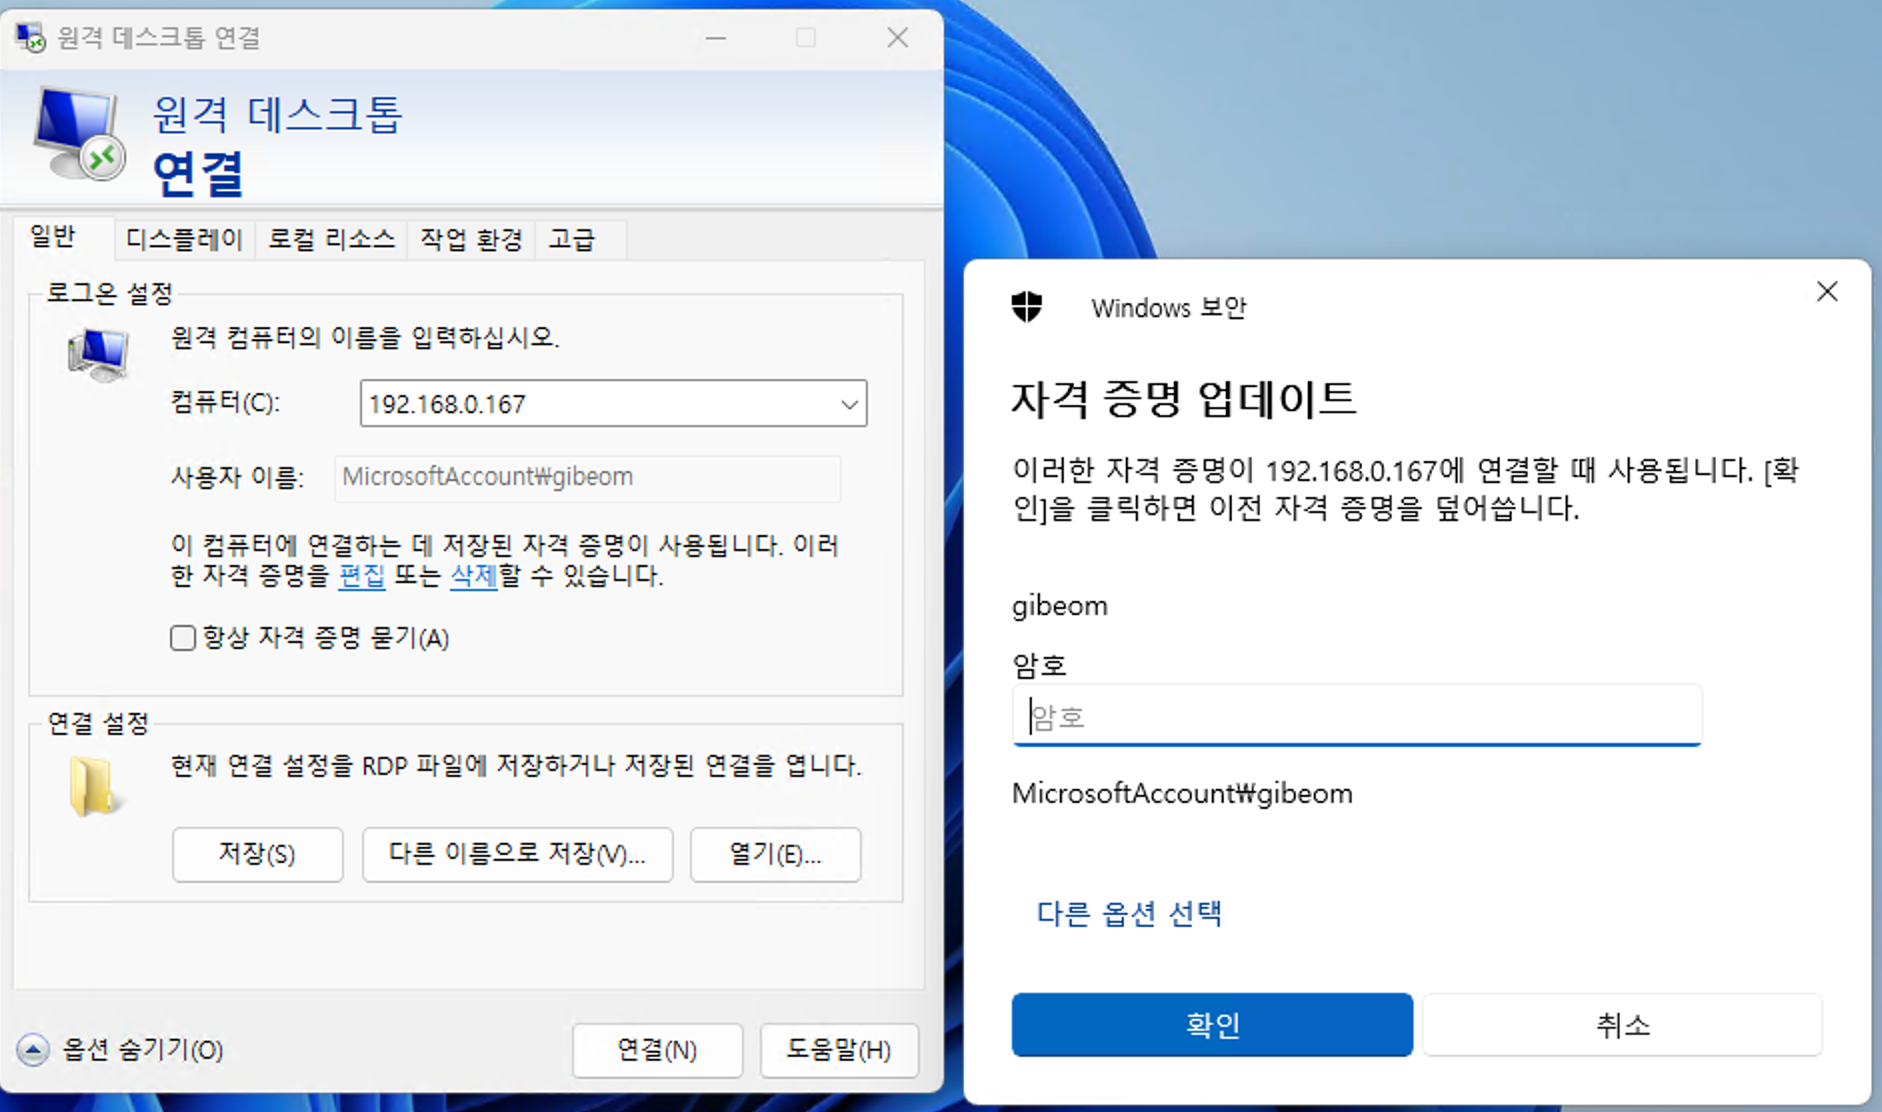Confirm credentials with the 확인 button

pyautogui.click(x=1212, y=1025)
